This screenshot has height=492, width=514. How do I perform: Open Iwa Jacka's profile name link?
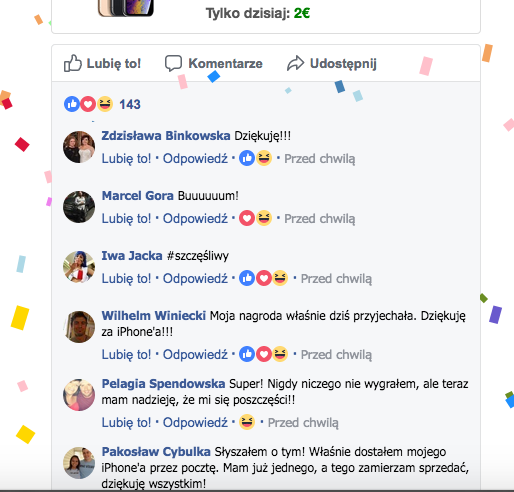pyautogui.click(x=132, y=256)
